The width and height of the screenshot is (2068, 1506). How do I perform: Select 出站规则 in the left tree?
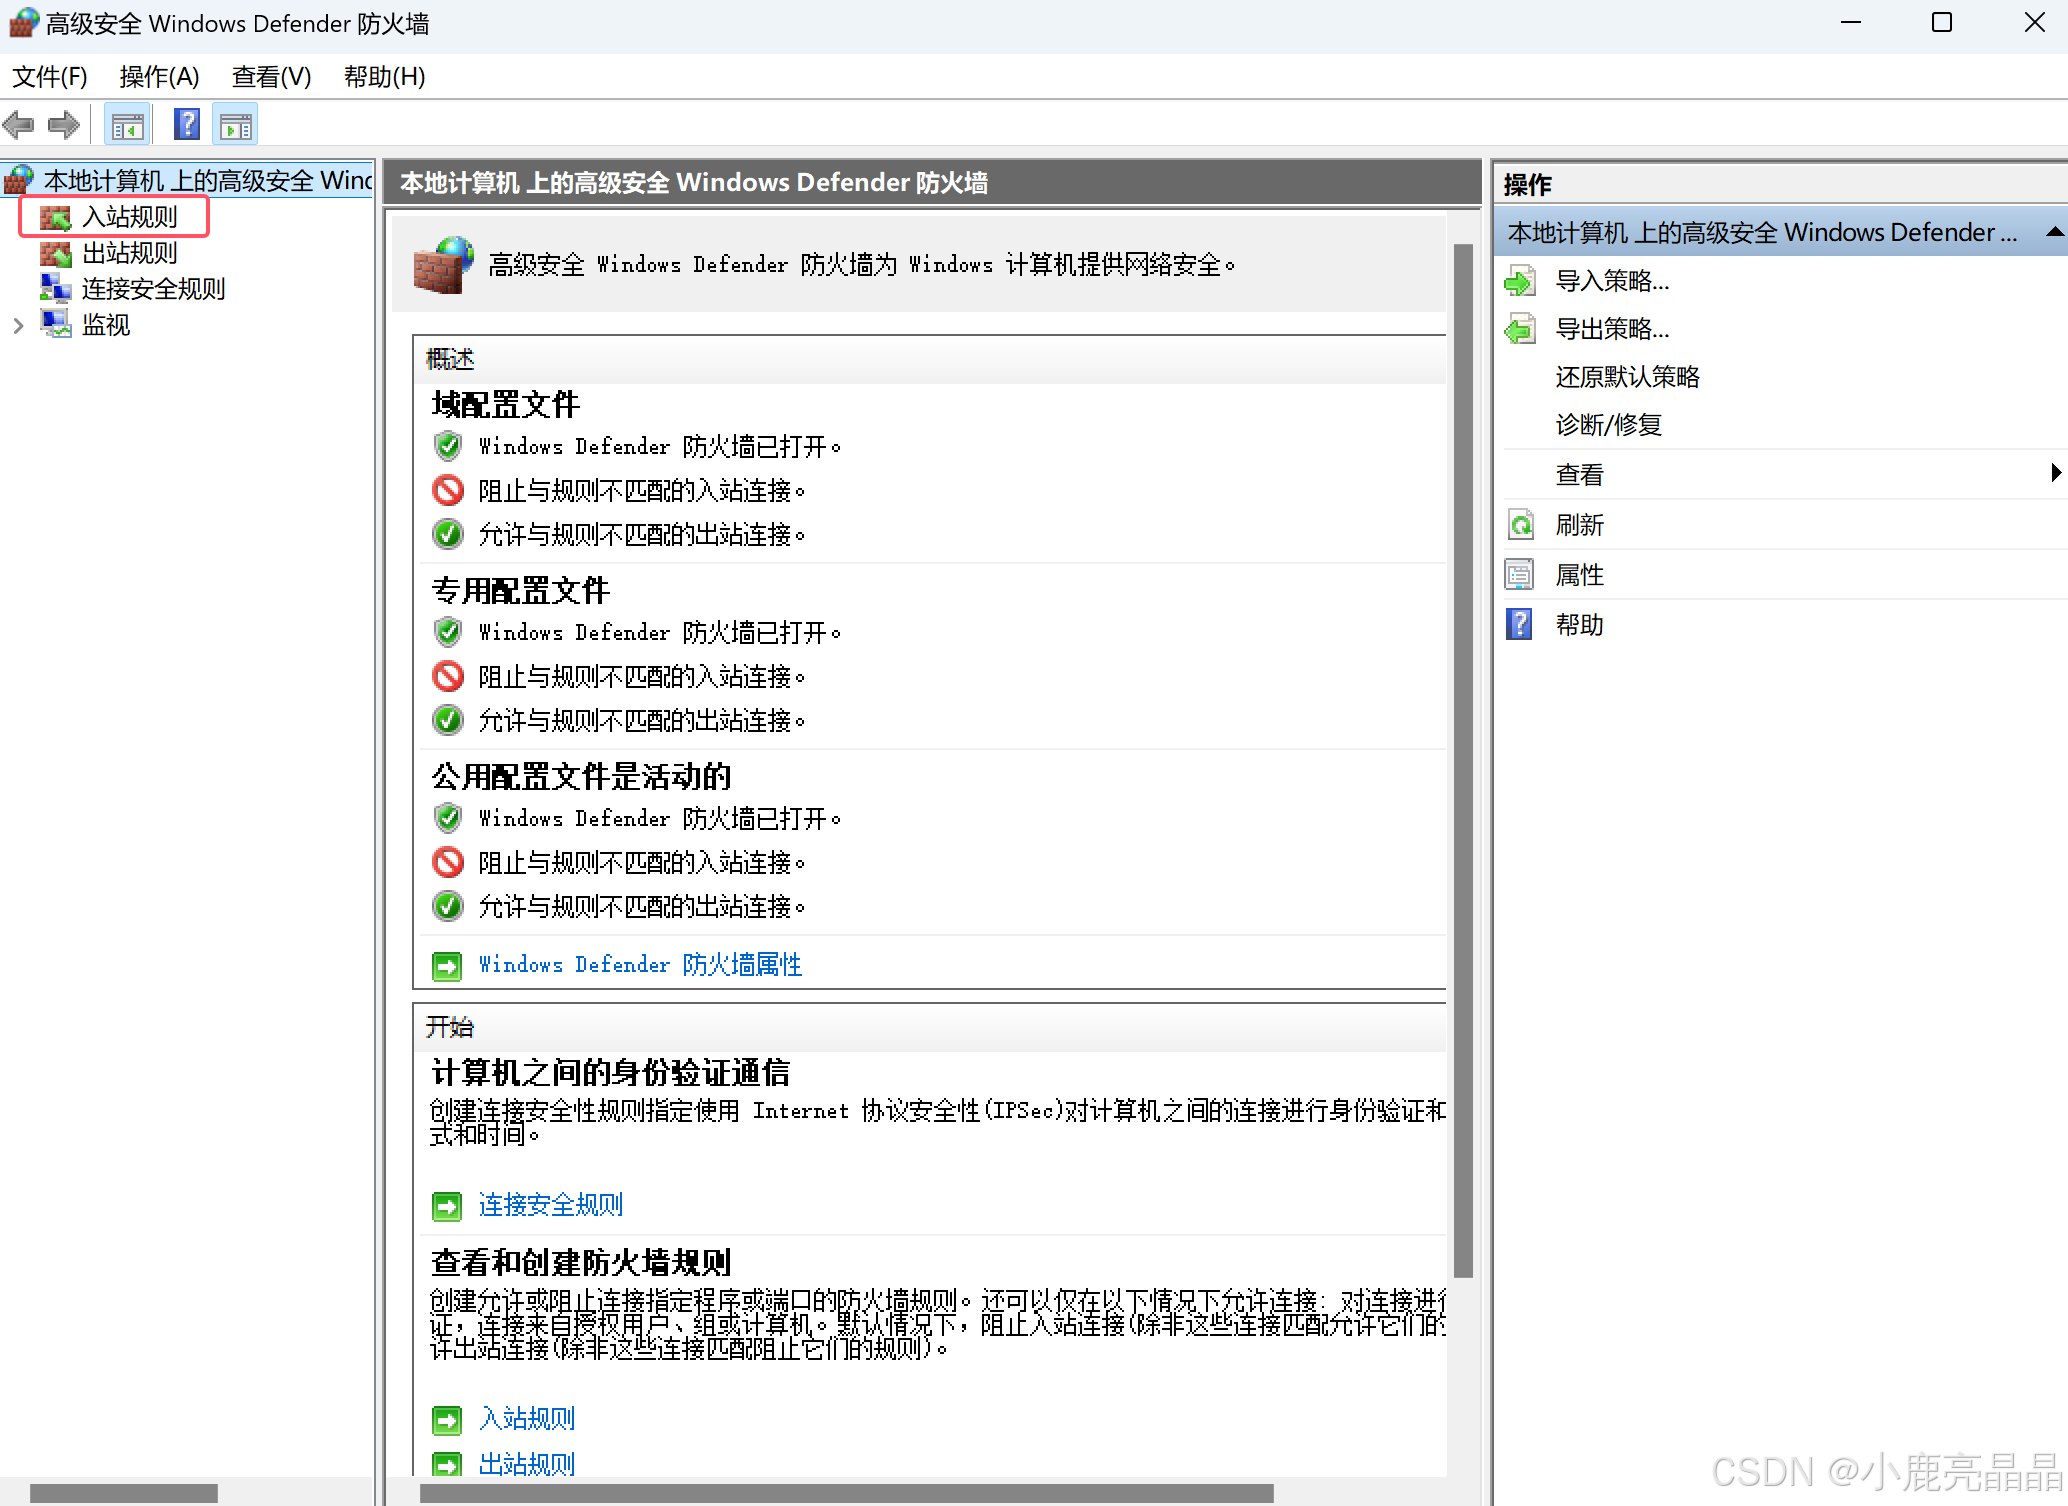click(129, 253)
